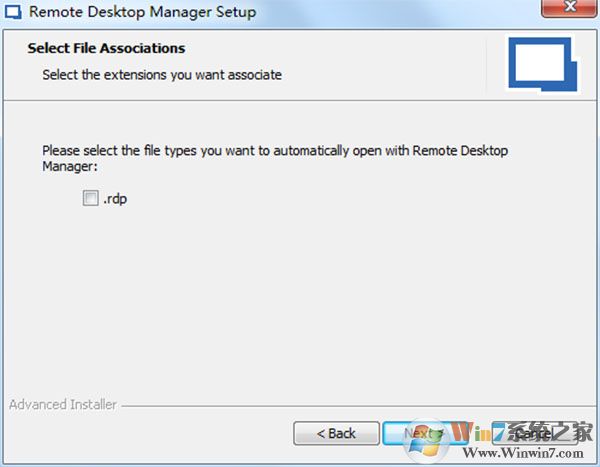Click the 'Select the extensions you want associate' subtitle
Viewport: 600px width, 467px height.
pos(161,74)
